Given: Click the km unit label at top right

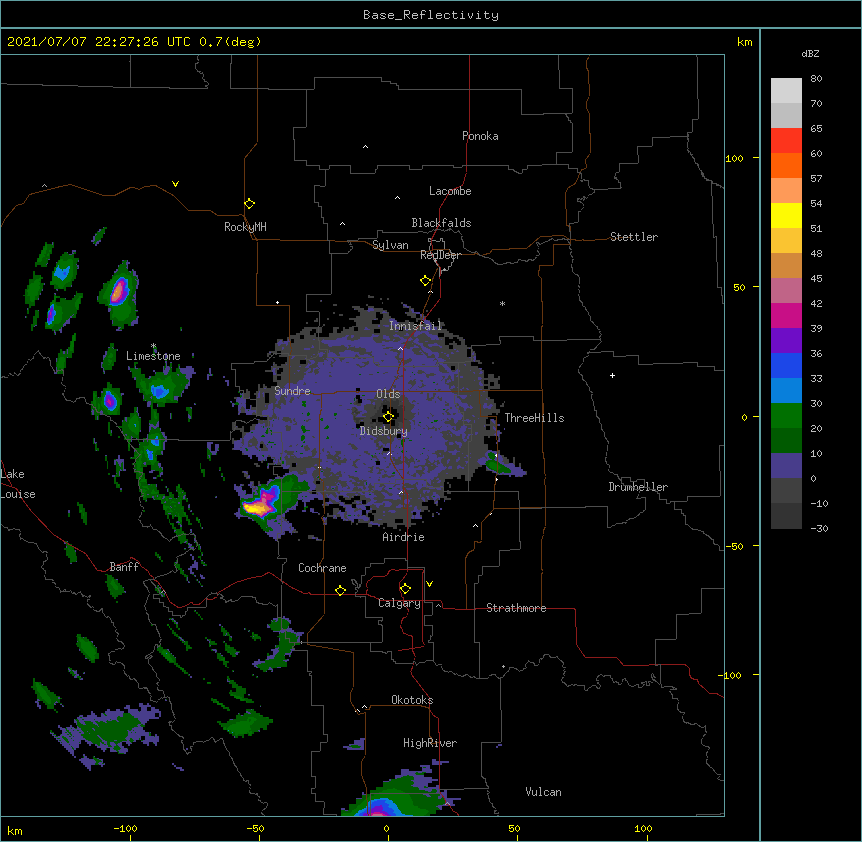Looking at the screenshot, I should coord(744,42).
